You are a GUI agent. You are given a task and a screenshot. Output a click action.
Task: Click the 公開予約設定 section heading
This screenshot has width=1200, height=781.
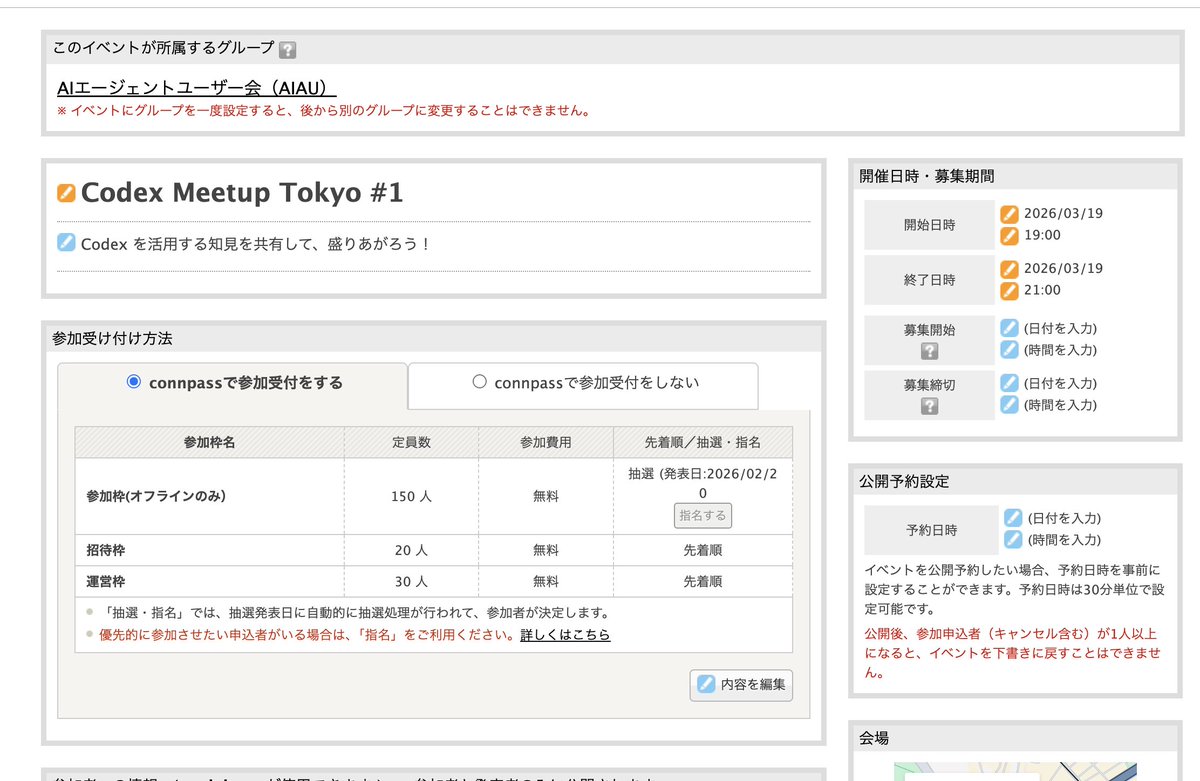point(904,481)
